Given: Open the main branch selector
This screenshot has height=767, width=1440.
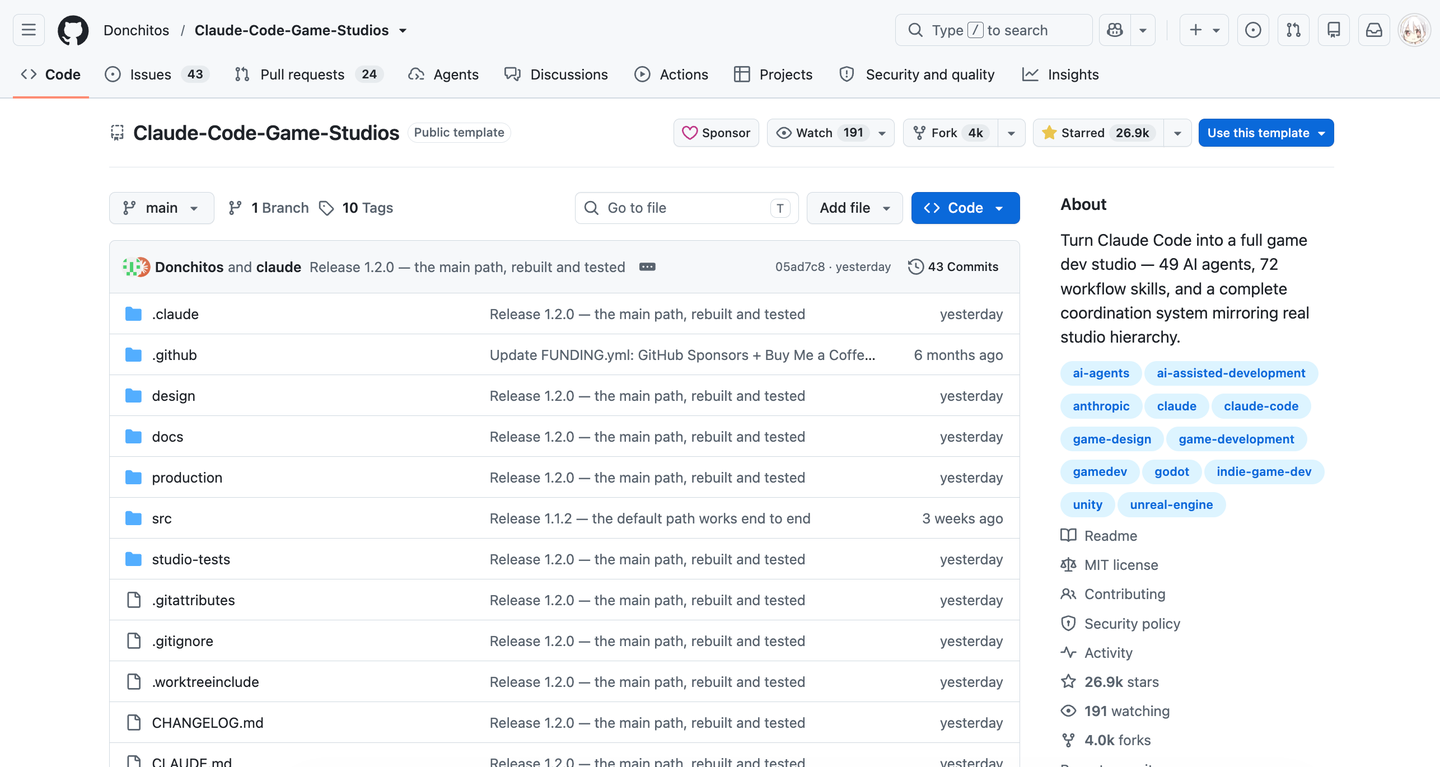Looking at the screenshot, I should click(162, 208).
